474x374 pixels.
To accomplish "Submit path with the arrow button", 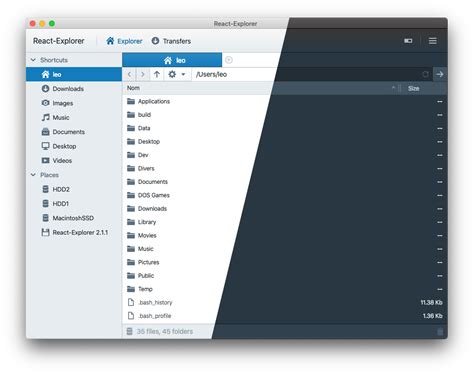I will click(440, 74).
